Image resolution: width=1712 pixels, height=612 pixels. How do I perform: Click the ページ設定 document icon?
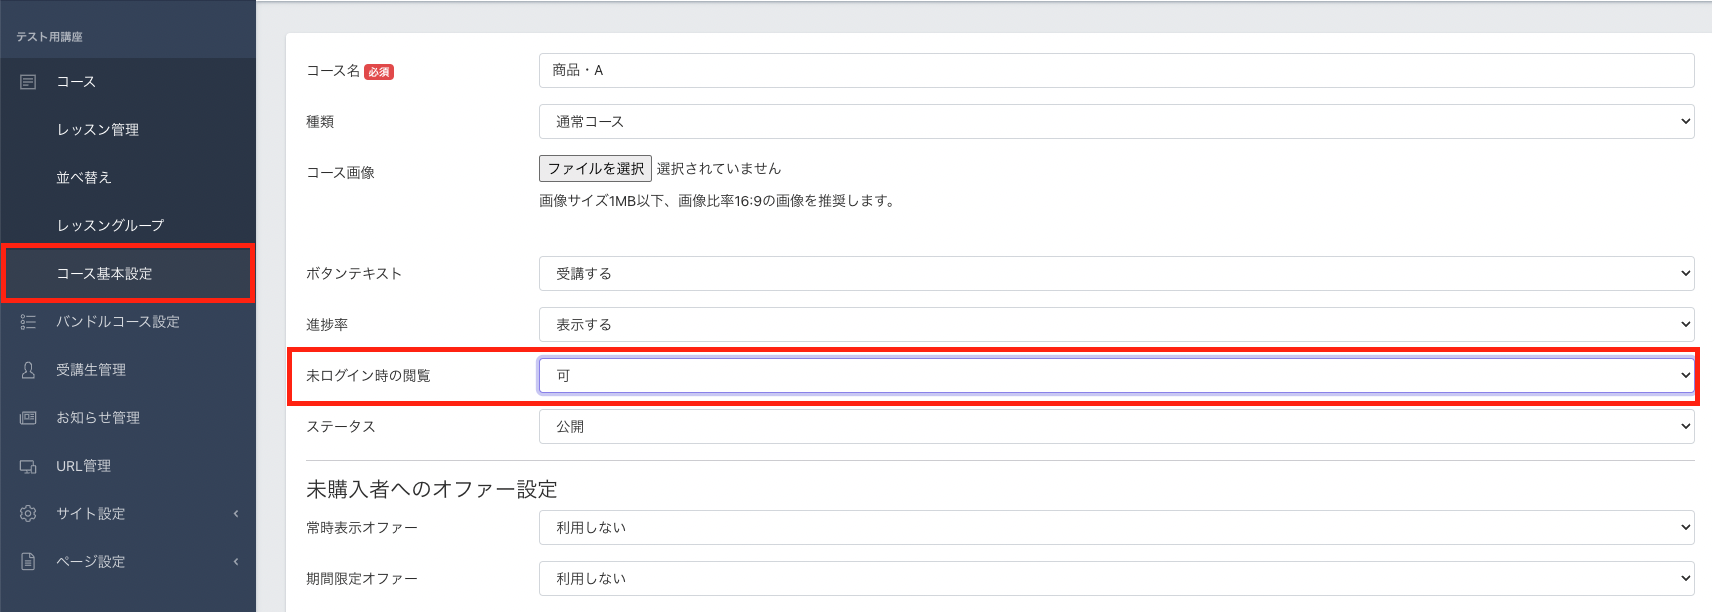[28, 562]
